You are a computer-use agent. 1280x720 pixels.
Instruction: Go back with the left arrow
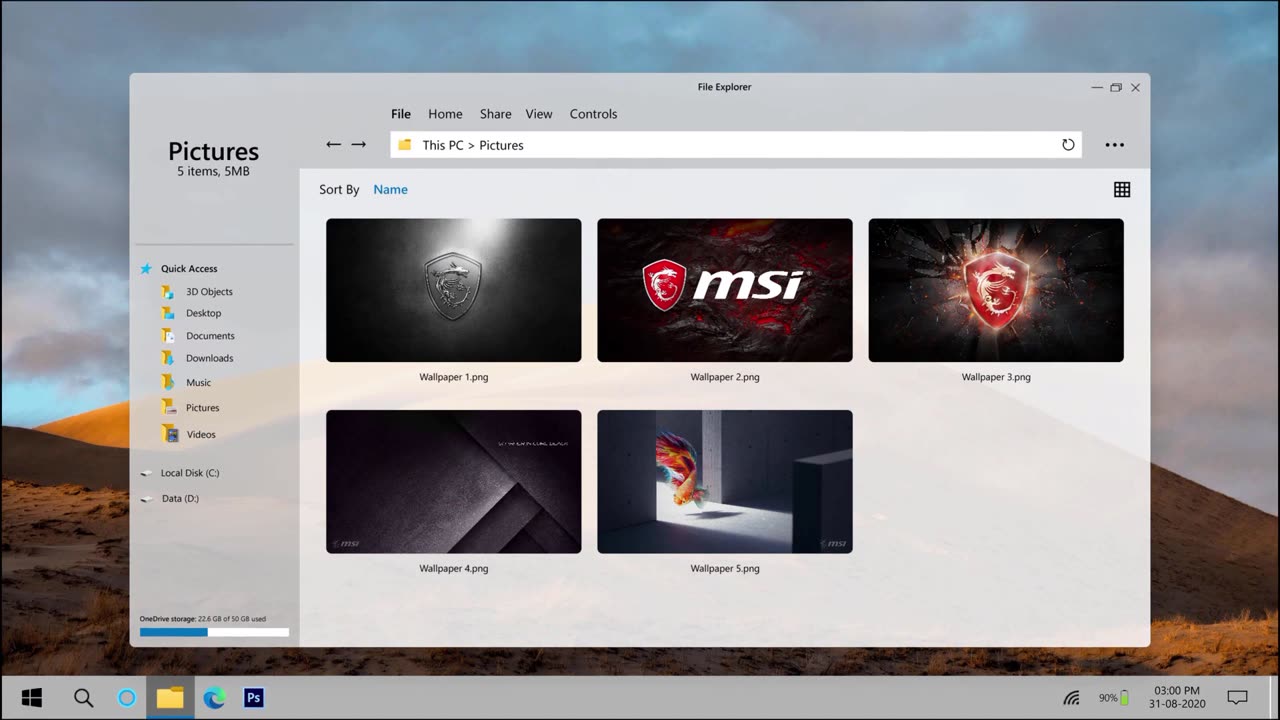tap(334, 145)
